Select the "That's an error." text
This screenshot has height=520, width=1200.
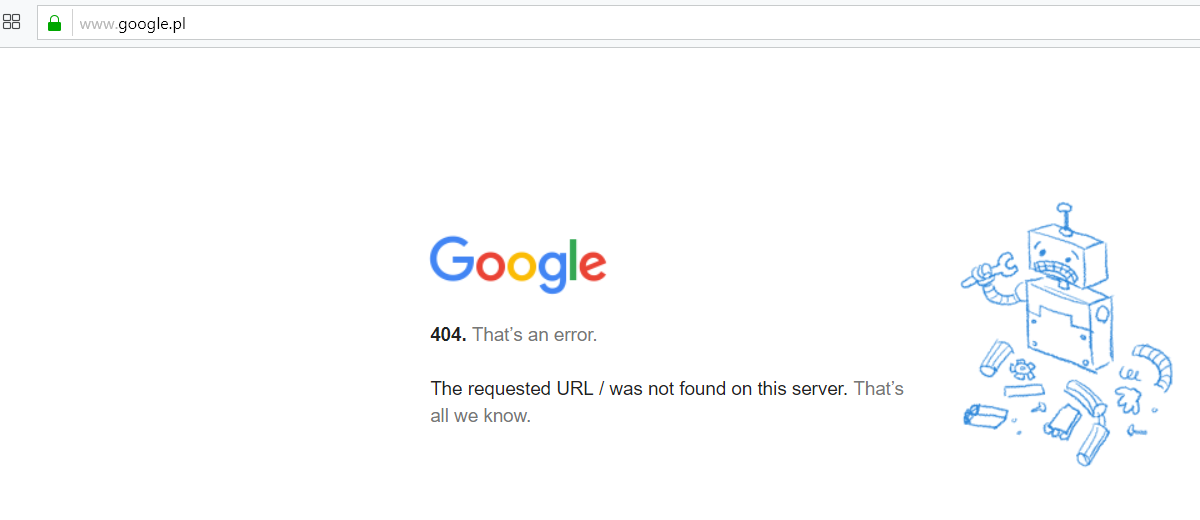pyautogui.click(x=534, y=335)
